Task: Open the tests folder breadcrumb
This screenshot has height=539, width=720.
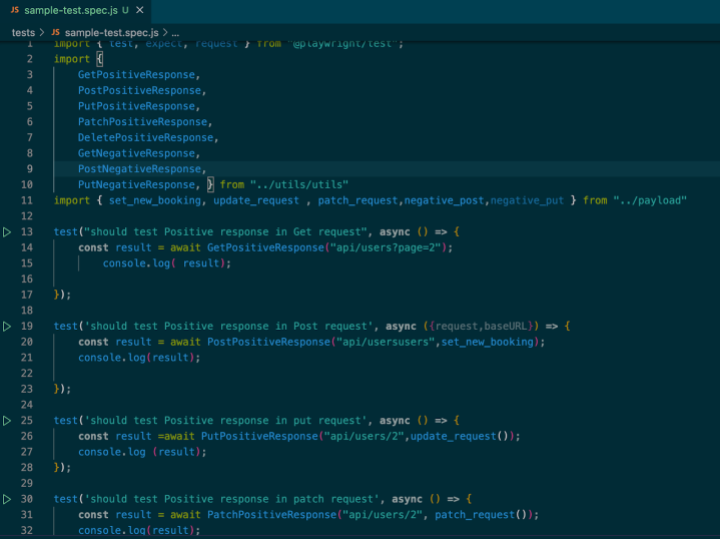Action: (23, 32)
